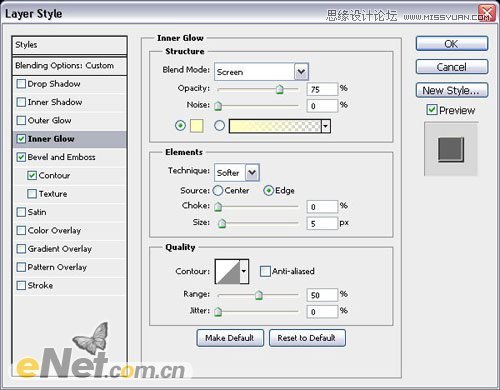
Task: Open Blending Options: Custom
Action: pos(69,66)
